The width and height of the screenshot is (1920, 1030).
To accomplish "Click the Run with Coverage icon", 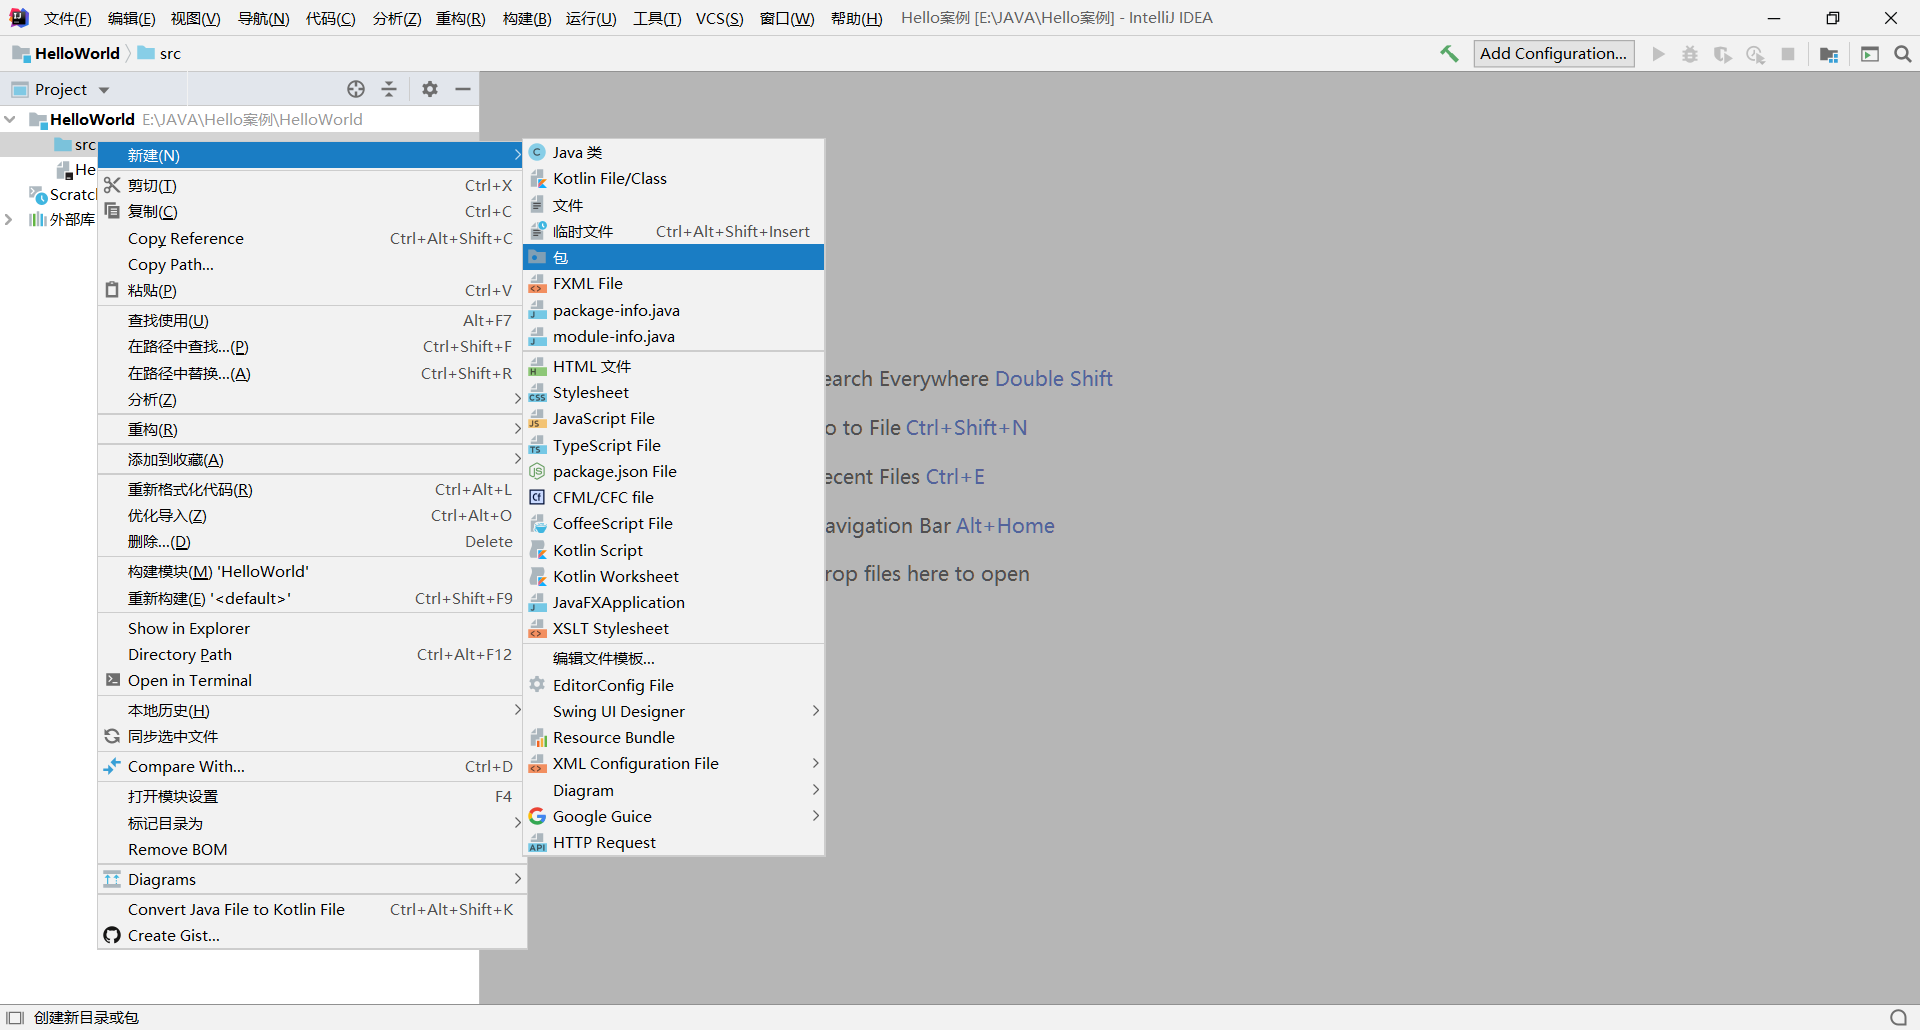I will tap(1722, 54).
